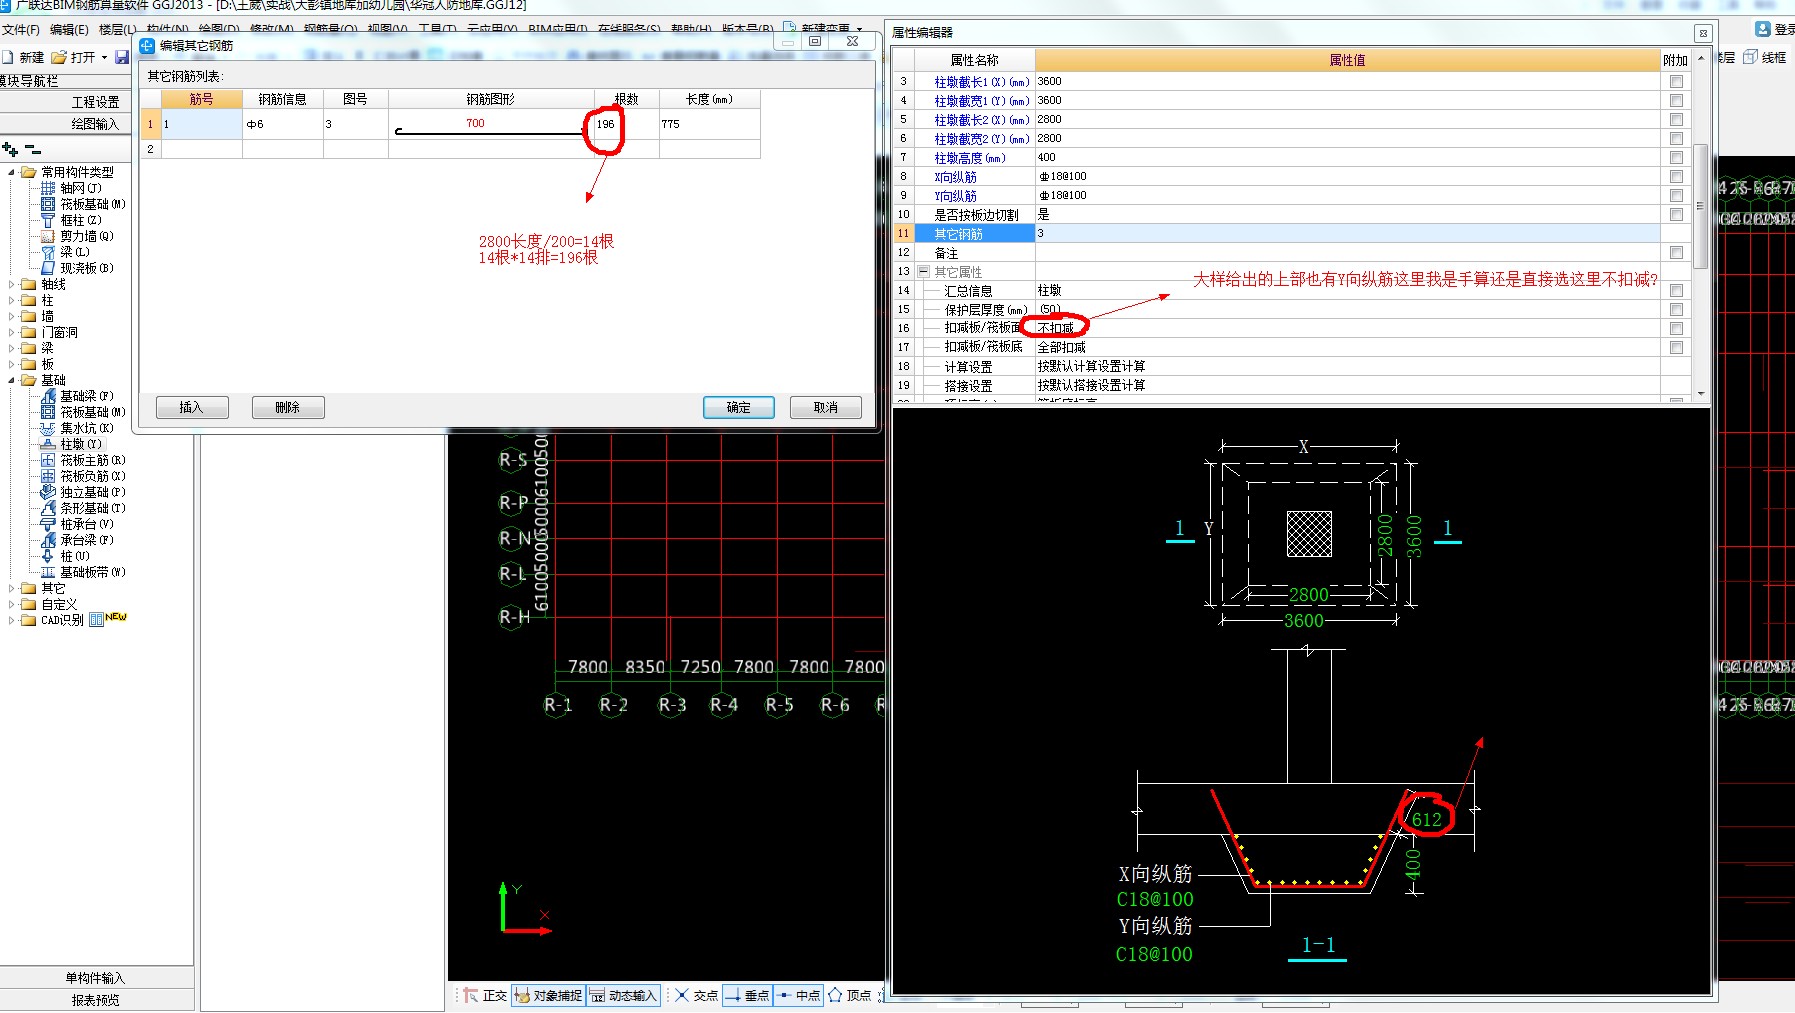
Task: Expand 墙 folder in tree
Action: (x=11, y=316)
